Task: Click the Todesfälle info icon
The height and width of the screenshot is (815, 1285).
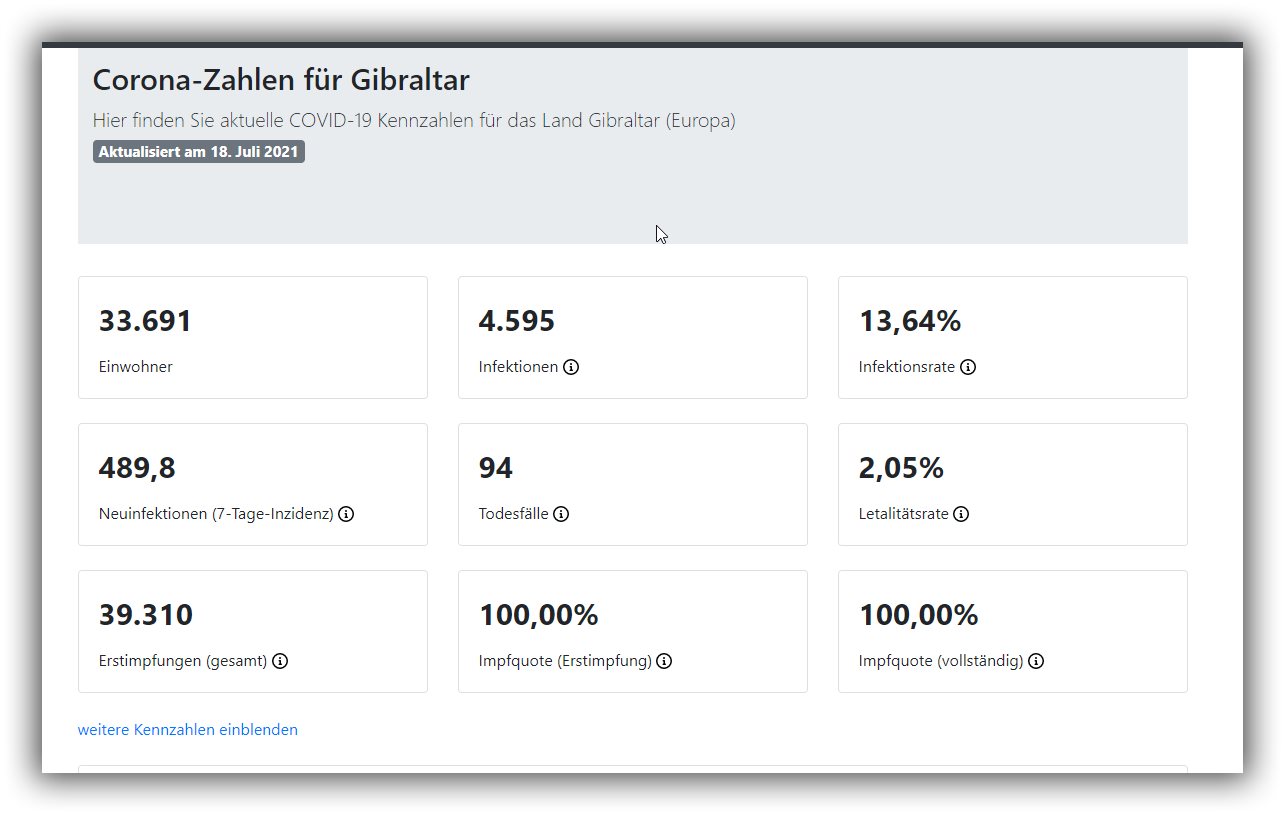Action: [561, 514]
